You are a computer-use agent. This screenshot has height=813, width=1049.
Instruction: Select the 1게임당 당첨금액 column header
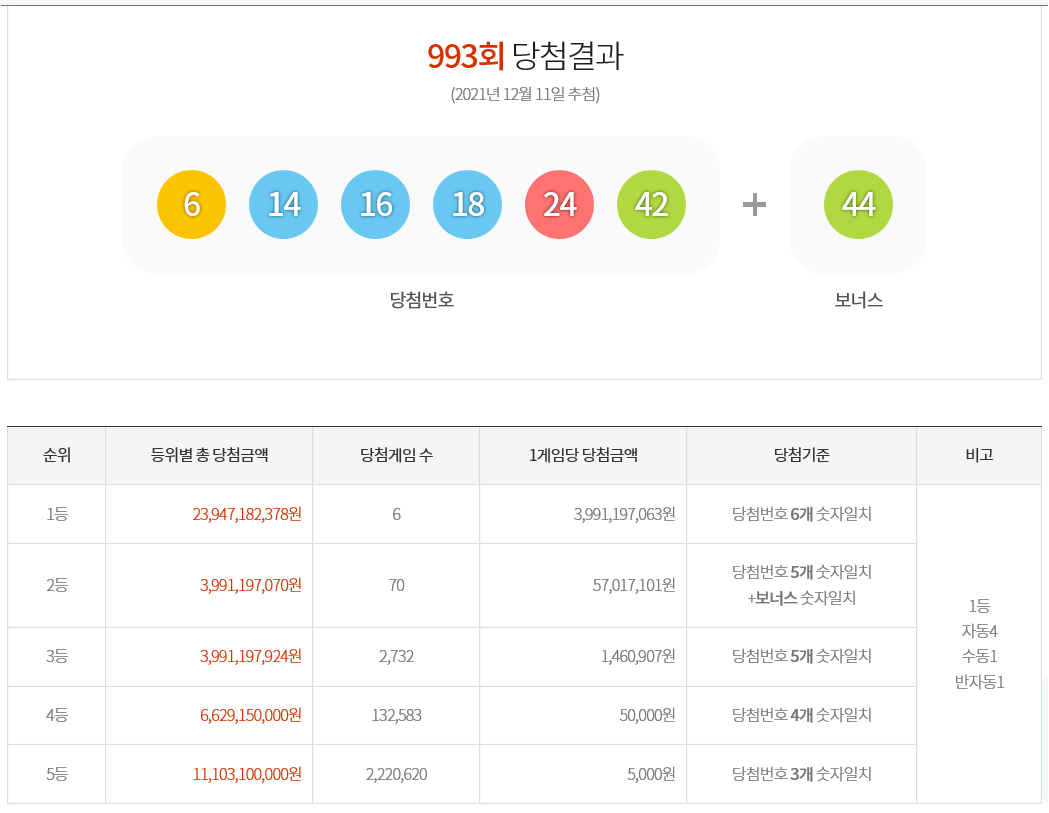click(583, 455)
